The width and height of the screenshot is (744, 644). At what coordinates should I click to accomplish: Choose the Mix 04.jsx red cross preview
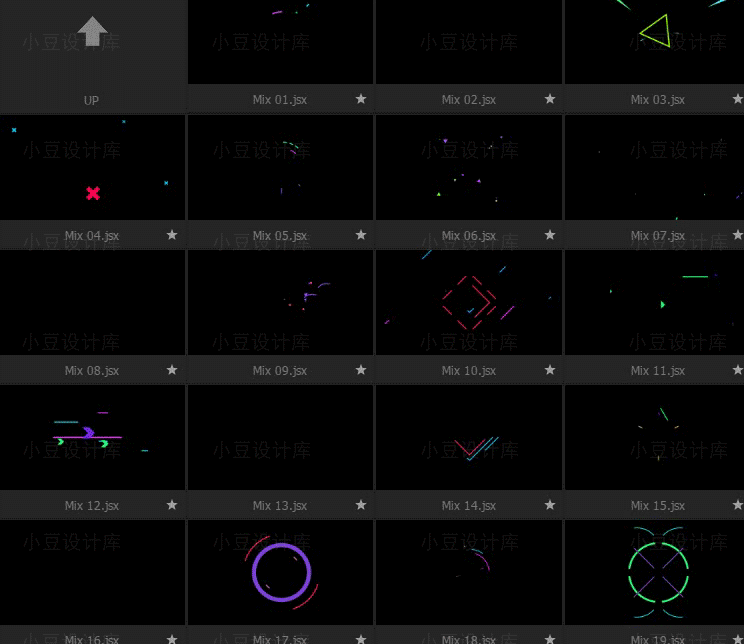[93, 168]
